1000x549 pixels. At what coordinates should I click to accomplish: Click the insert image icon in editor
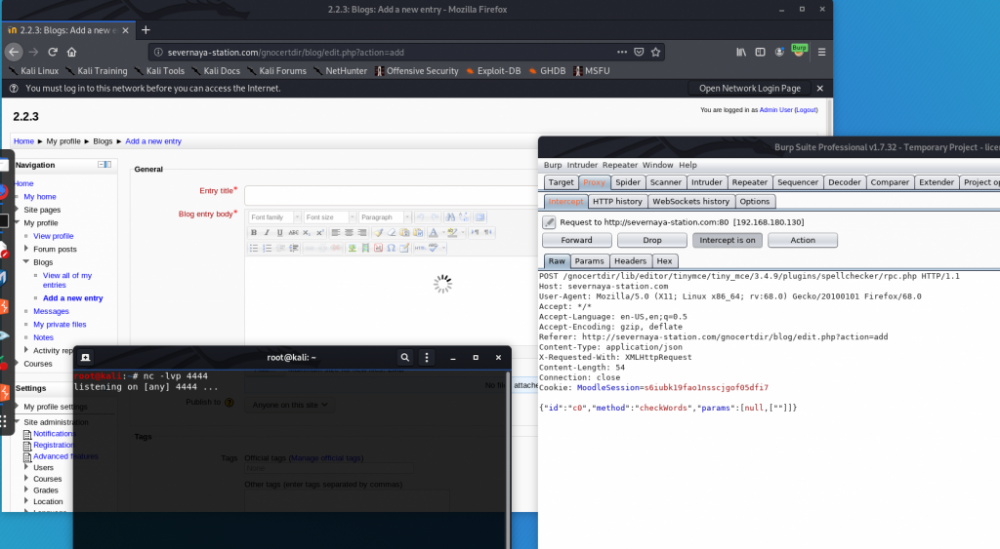[352, 248]
